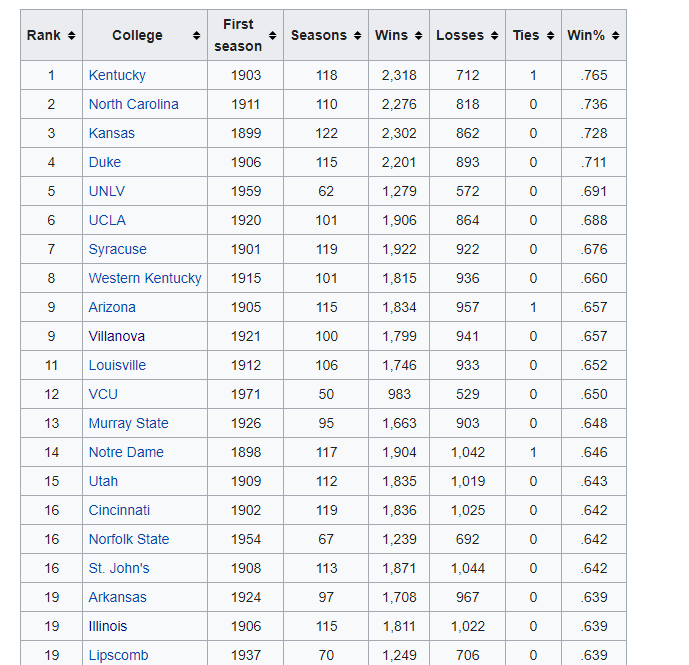Select Murray State's first season 1926

pyautogui.click(x=246, y=423)
